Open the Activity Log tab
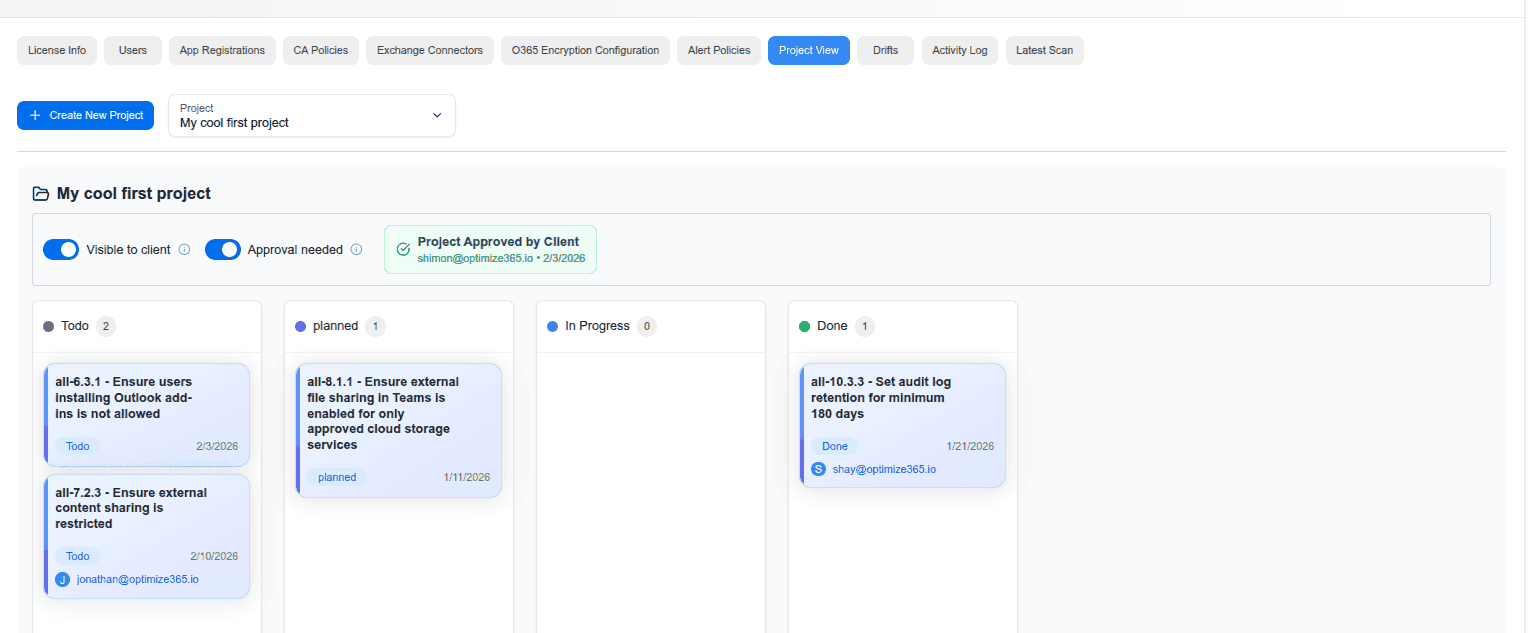The image size is (1540, 633). coord(960,50)
